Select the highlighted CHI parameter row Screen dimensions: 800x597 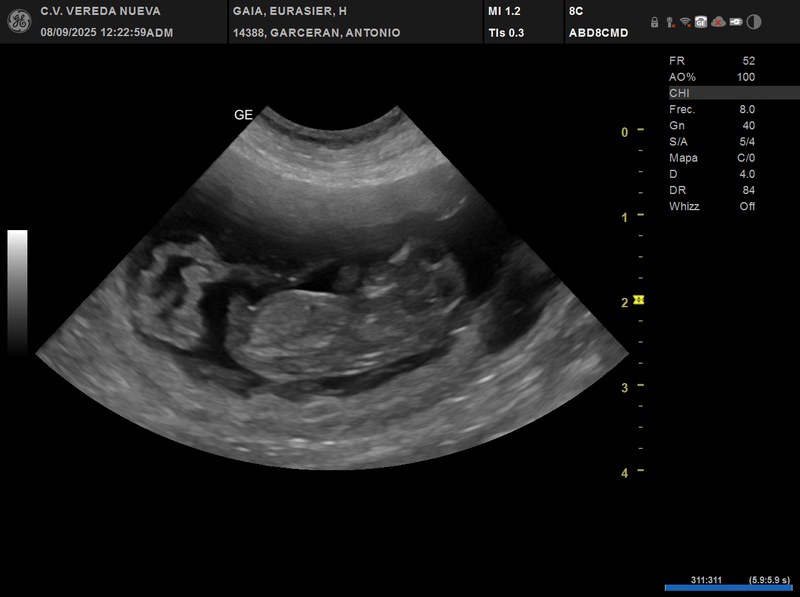tap(732, 93)
